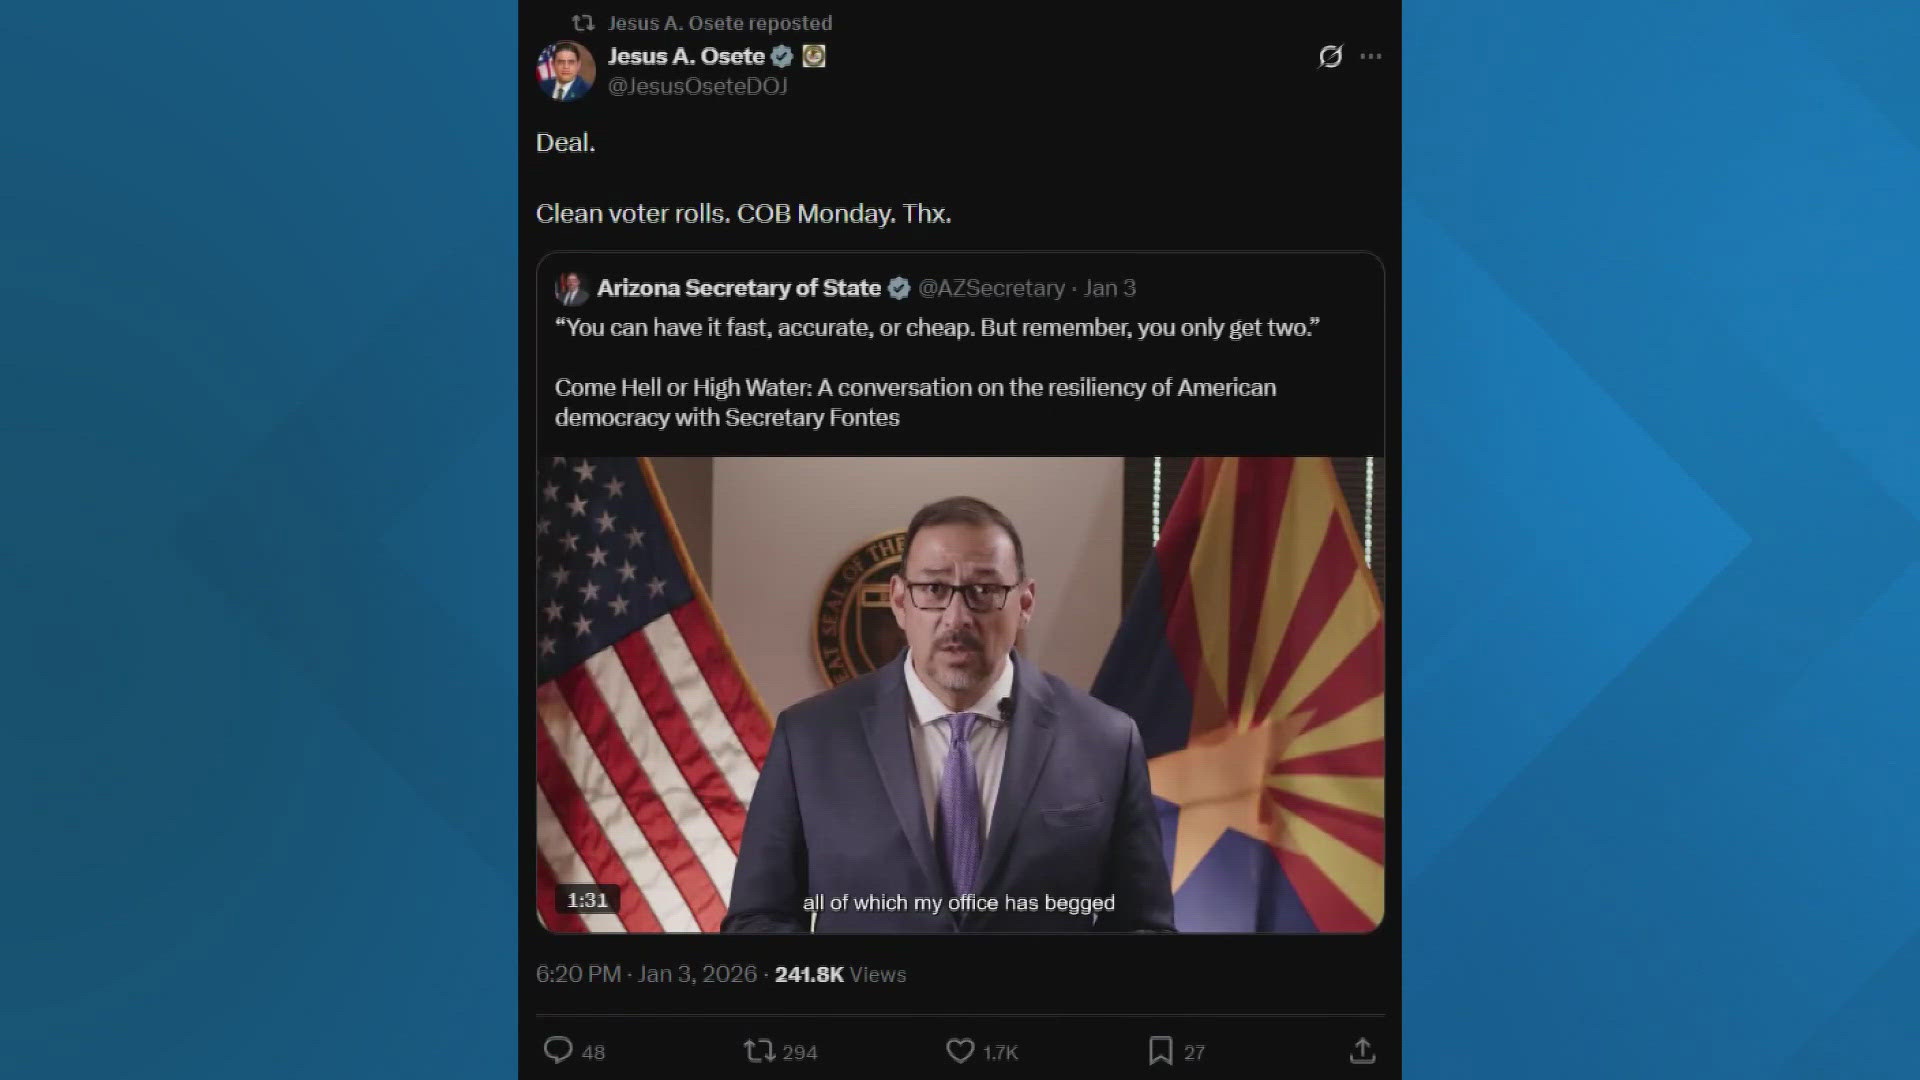
Task: Click the quoted tweet's Jan 3 date
Action: coord(1110,288)
